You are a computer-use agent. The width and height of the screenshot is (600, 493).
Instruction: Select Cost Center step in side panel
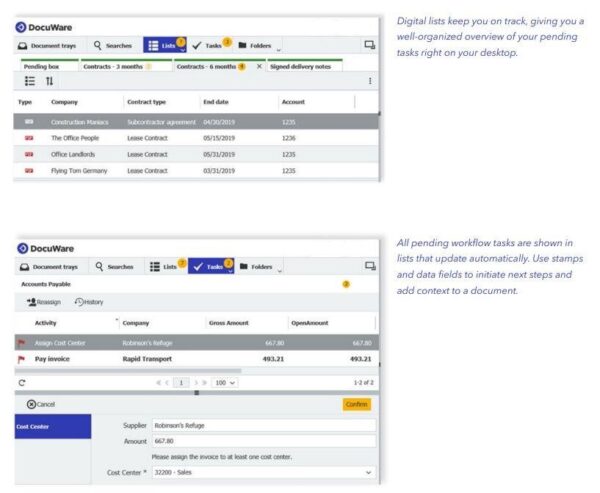pyautogui.click(x=53, y=426)
